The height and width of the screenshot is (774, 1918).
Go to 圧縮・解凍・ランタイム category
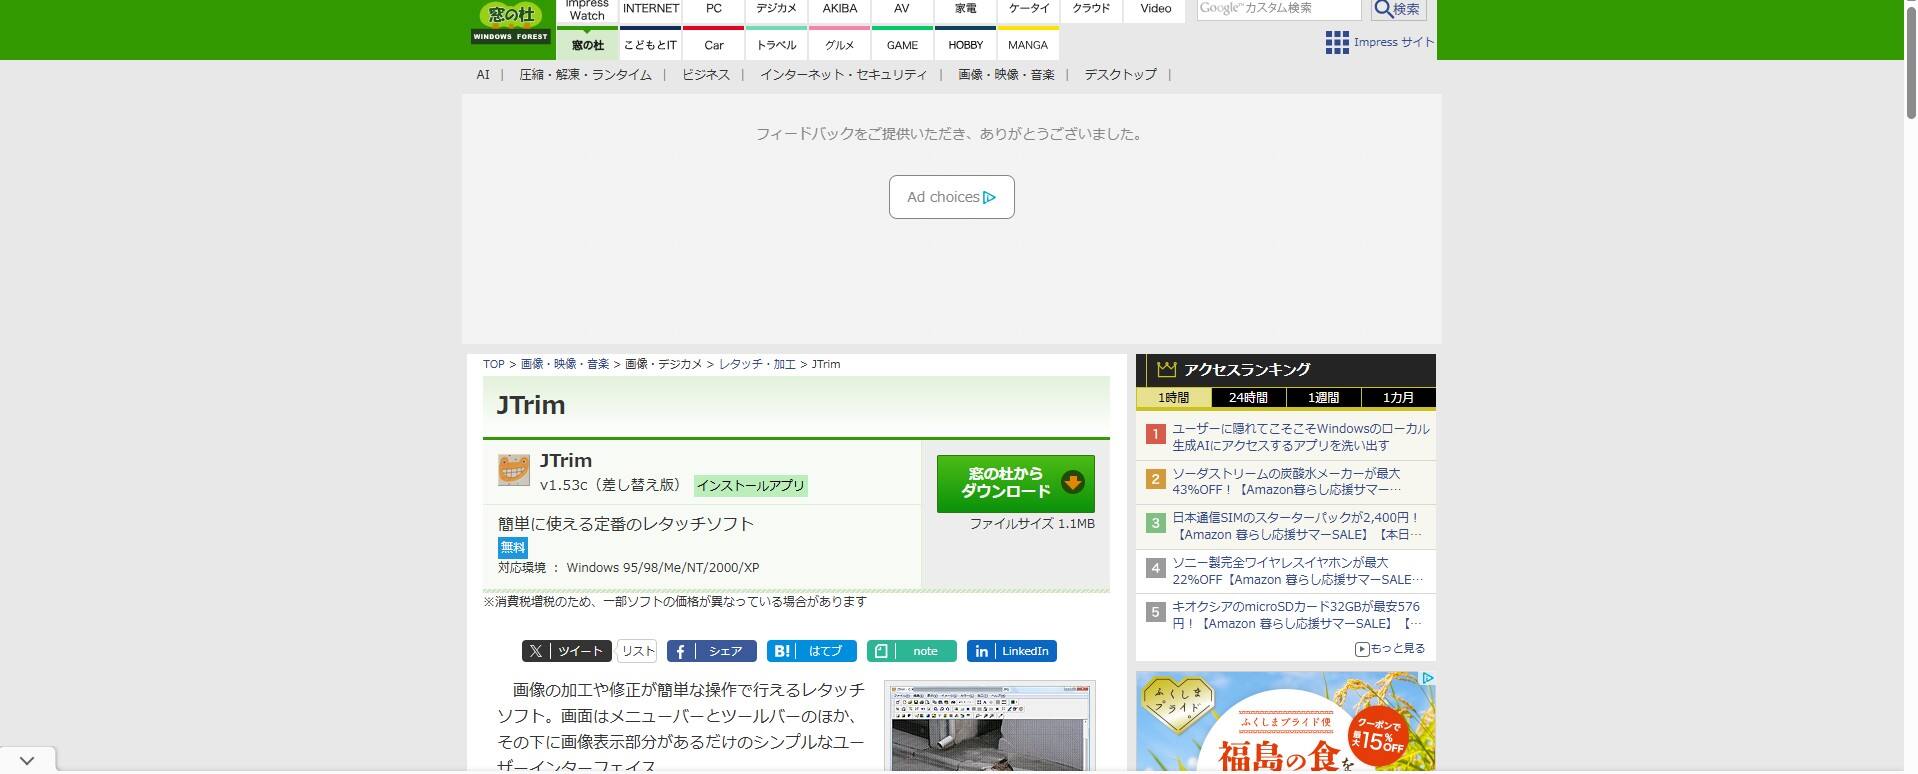coord(585,74)
